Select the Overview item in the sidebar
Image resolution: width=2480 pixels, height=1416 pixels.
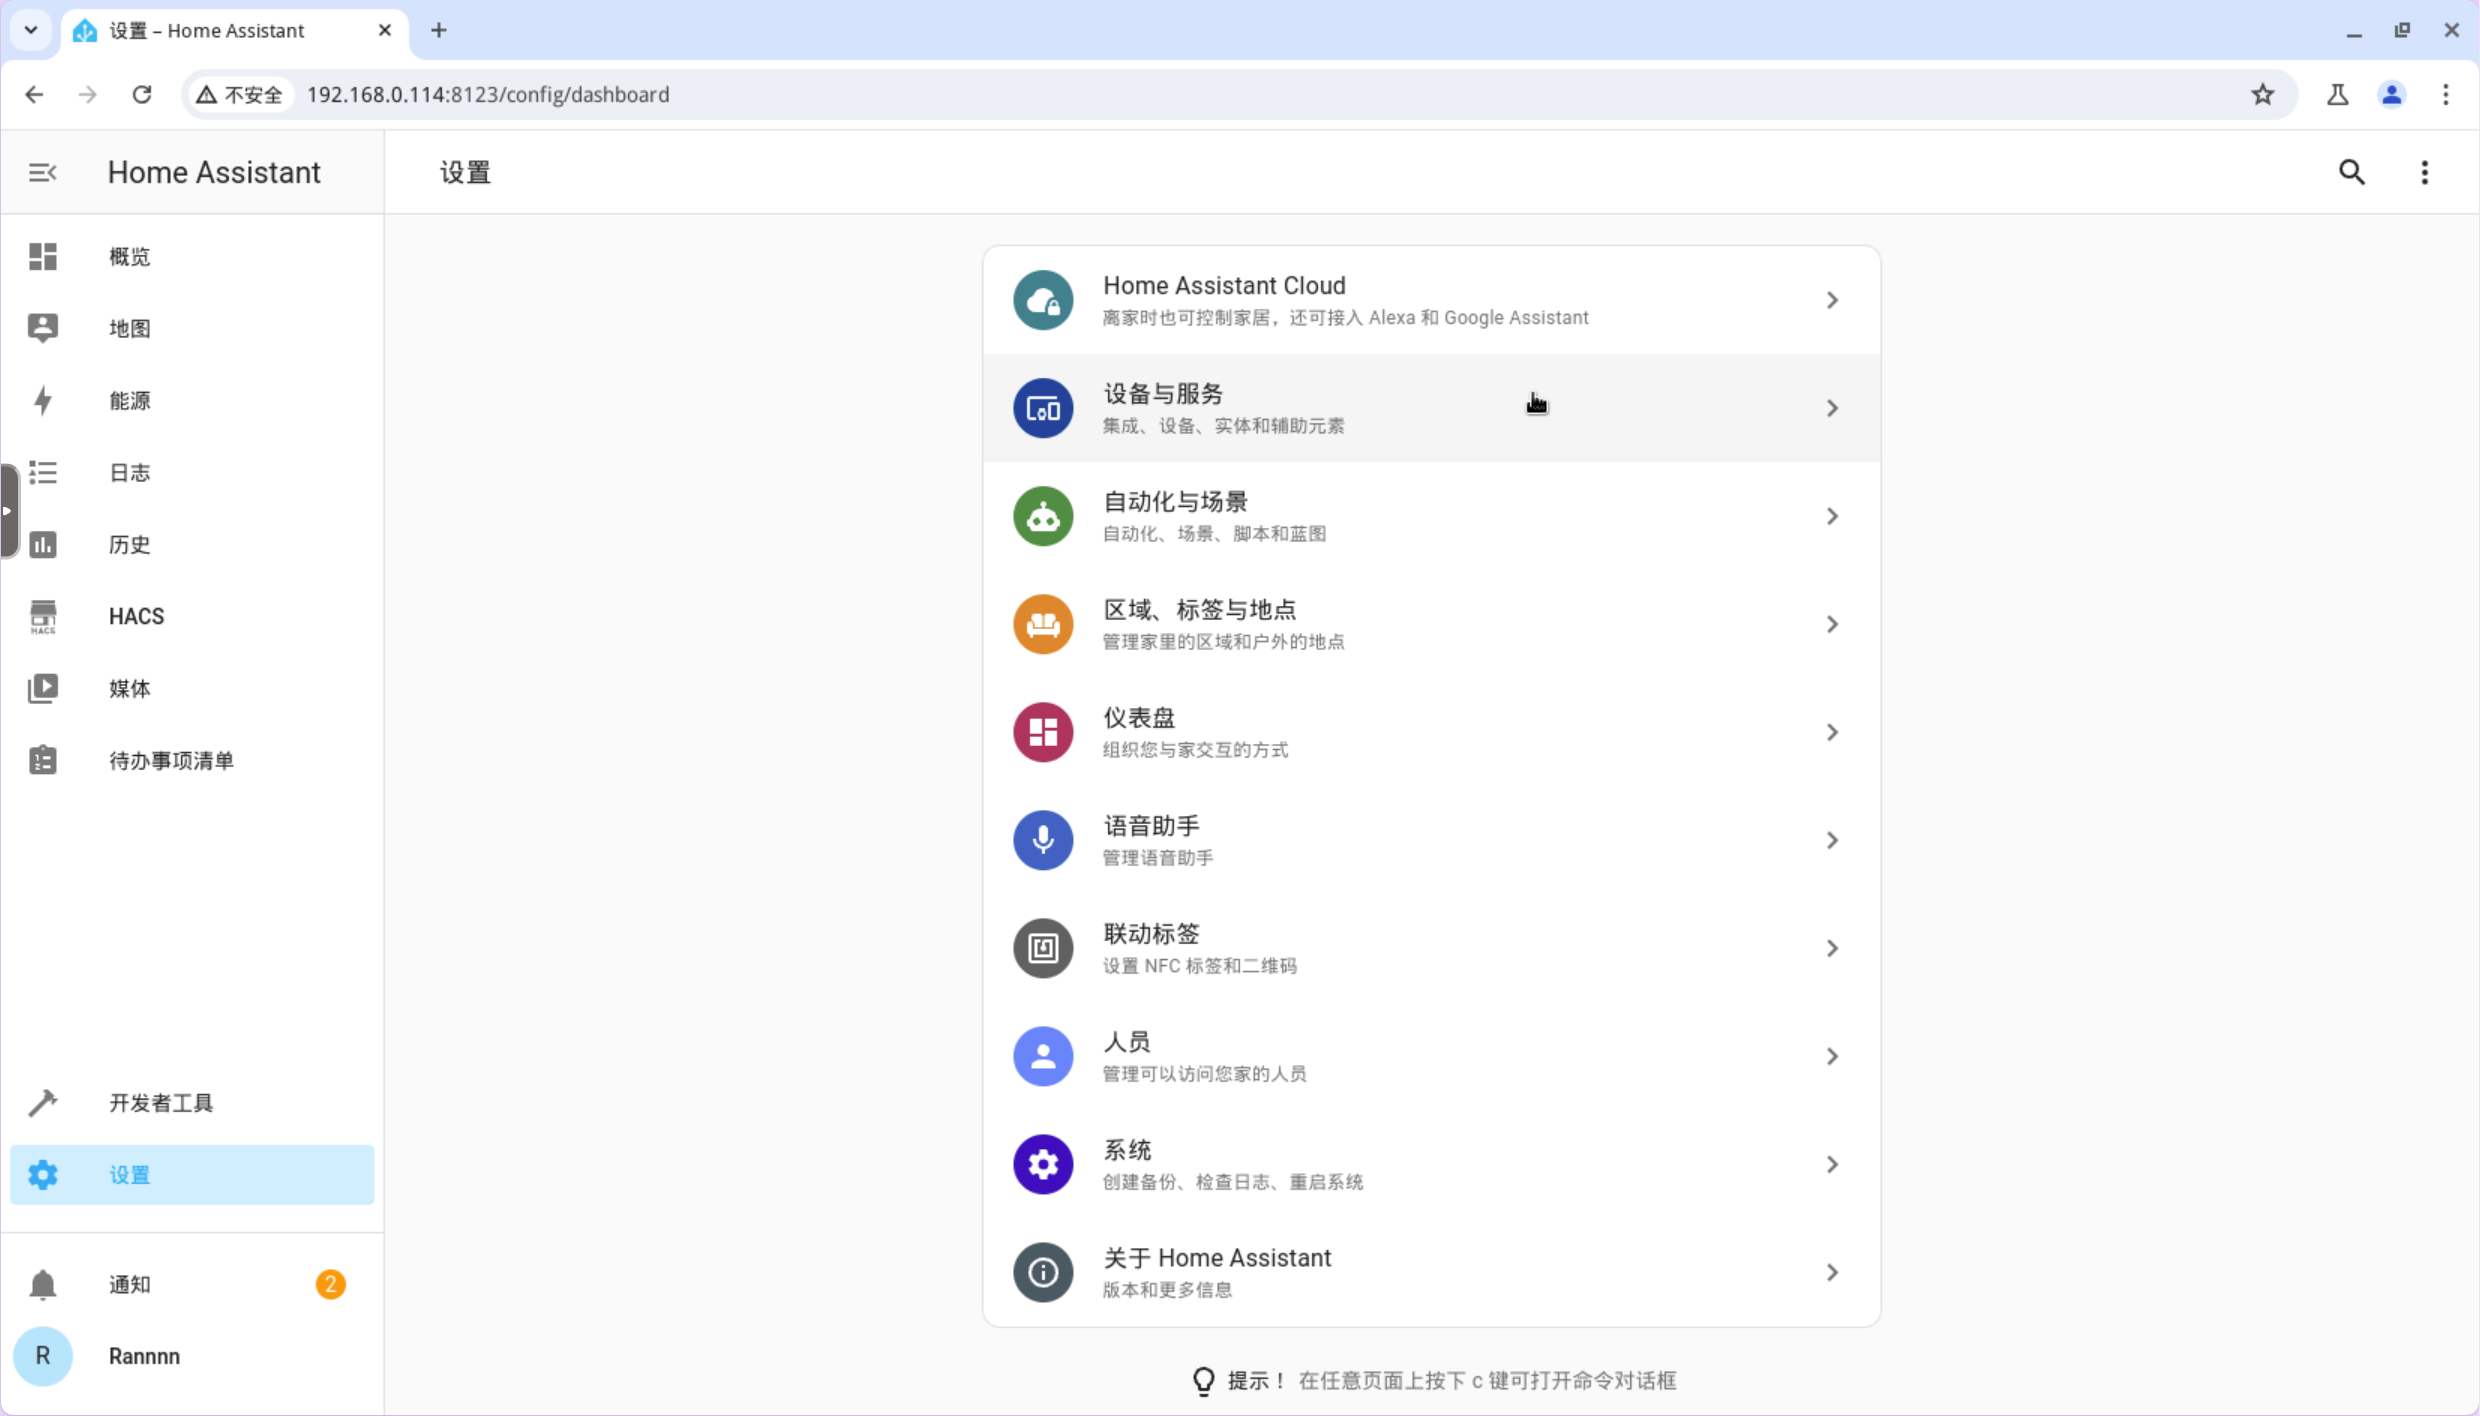pos(129,257)
